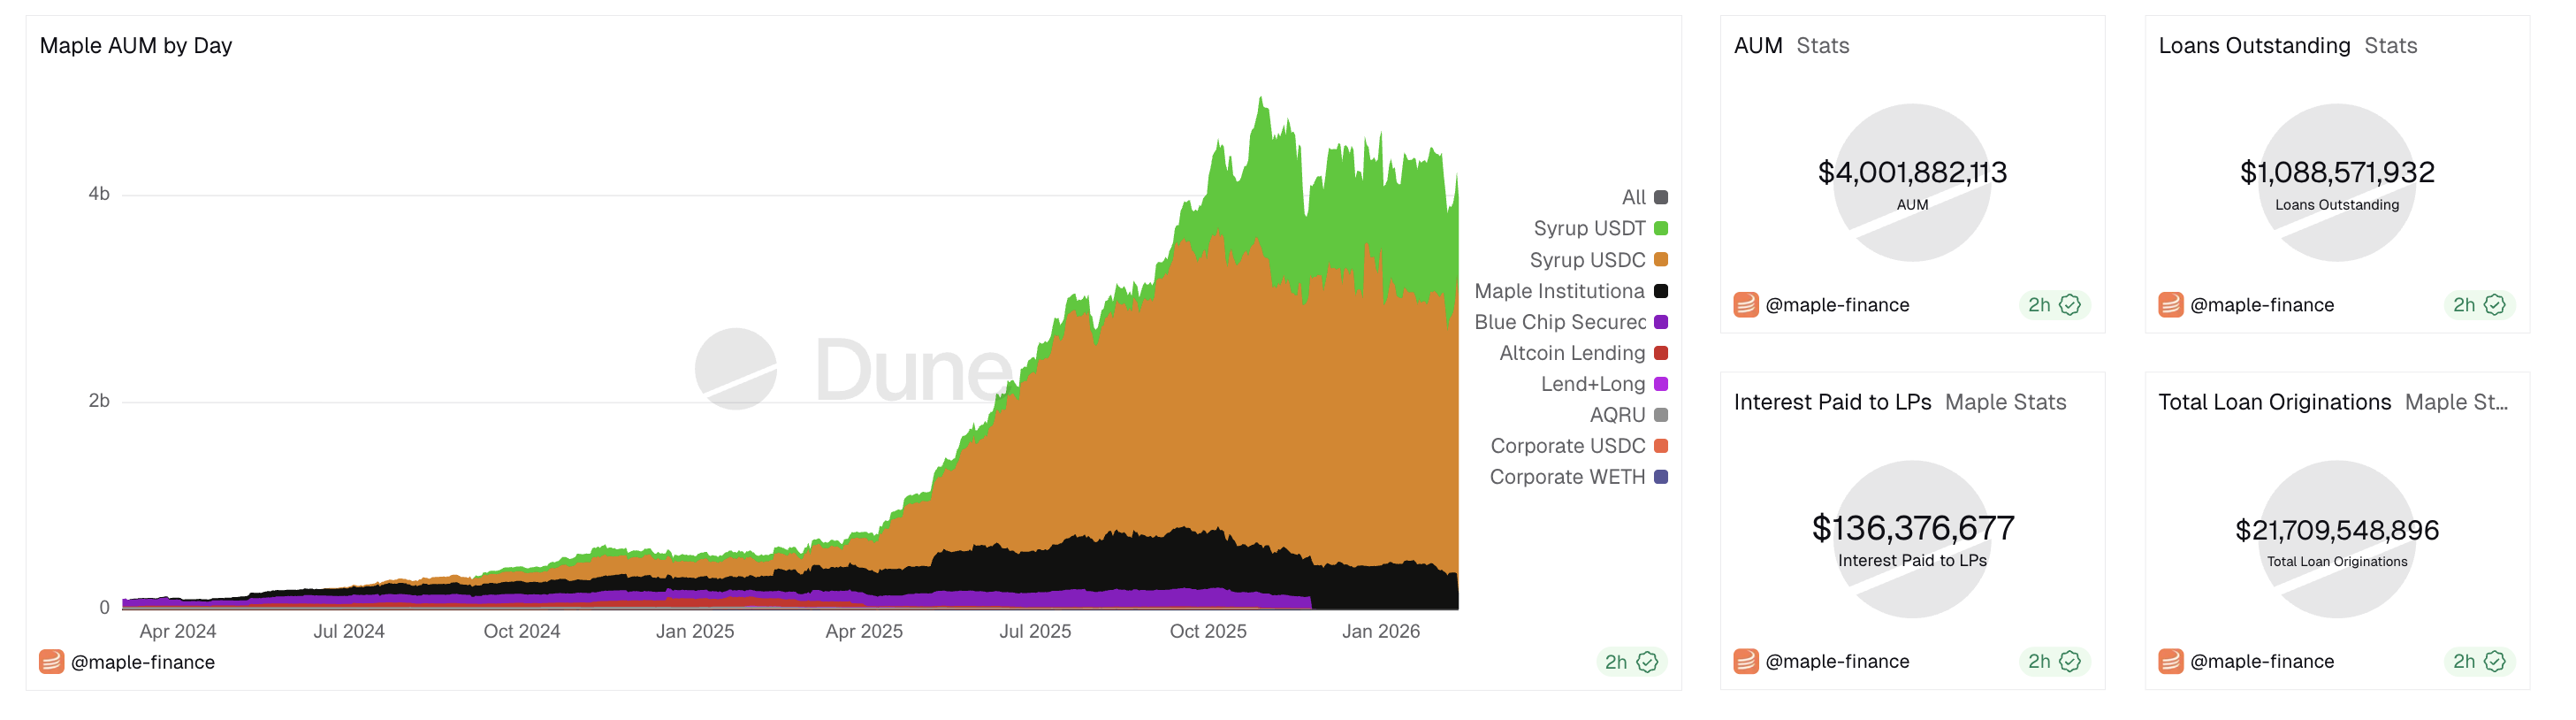Click the verified checkmark in Total Loan Originations card
Image resolution: width=2576 pixels, height=720 pixels.
tap(2495, 661)
